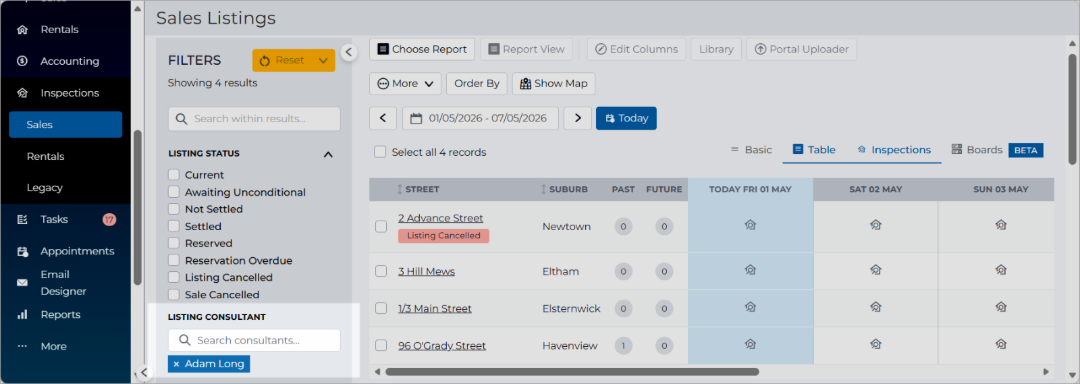Add inspection for 2 Advance Street on Fri 01 May
The image size is (1080, 384).
[x=750, y=224]
